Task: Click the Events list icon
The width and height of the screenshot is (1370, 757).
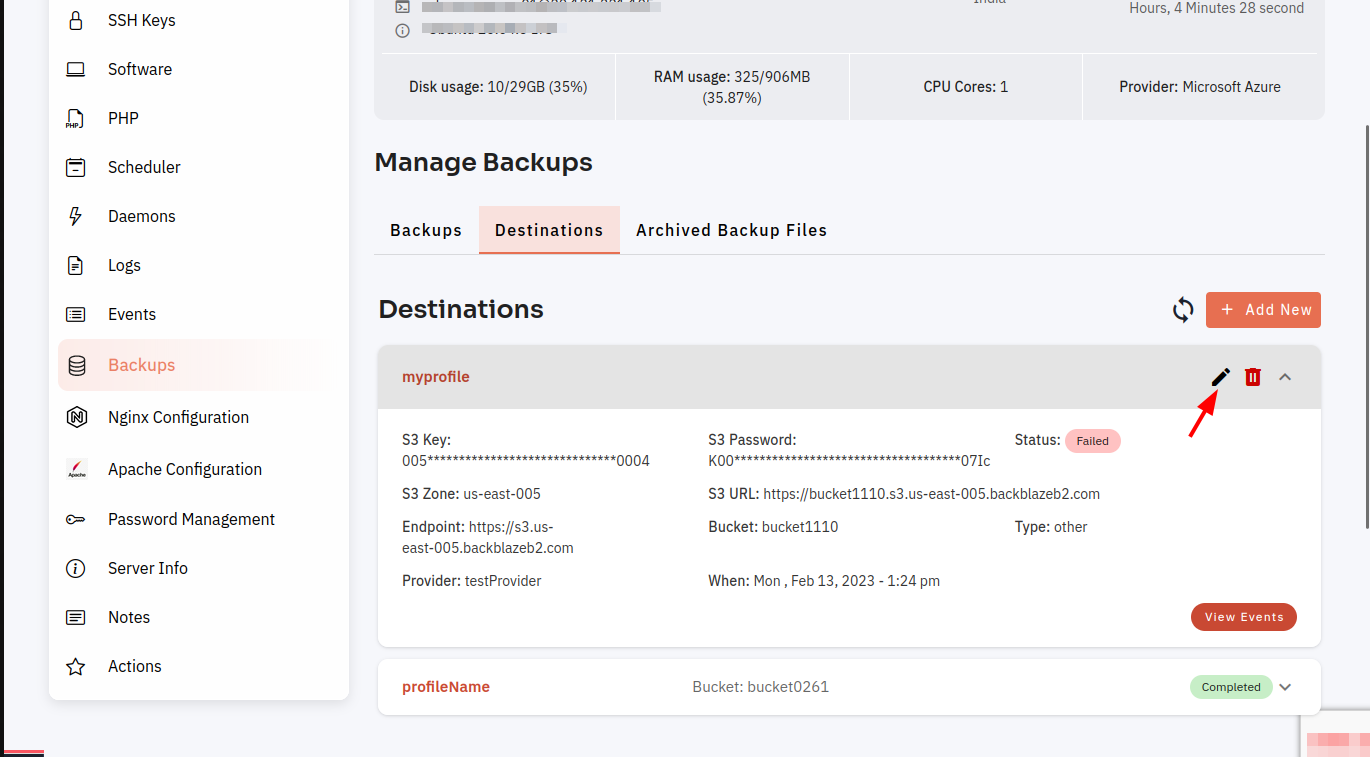Action: click(76, 314)
